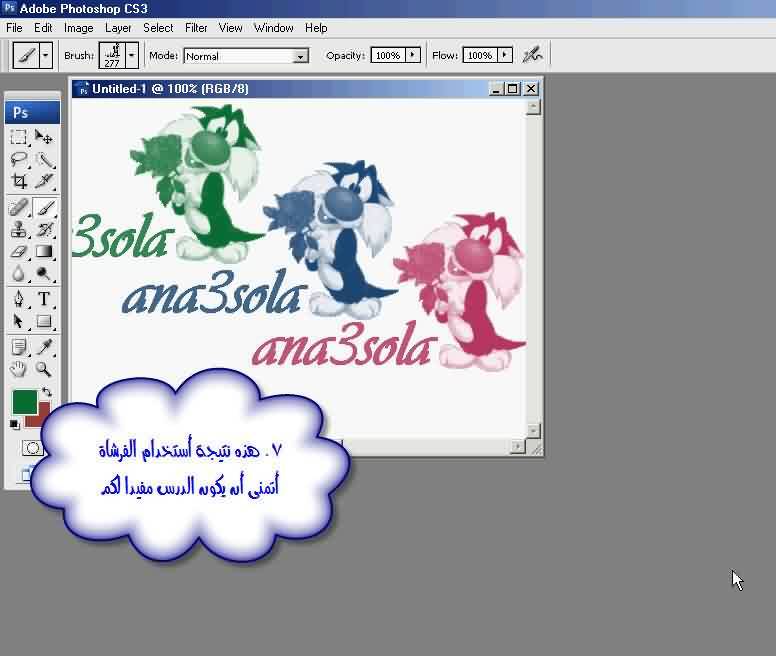This screenshot has width=776, height=656.
Task: Select the Eraser tool
Action: coord(19,251)
